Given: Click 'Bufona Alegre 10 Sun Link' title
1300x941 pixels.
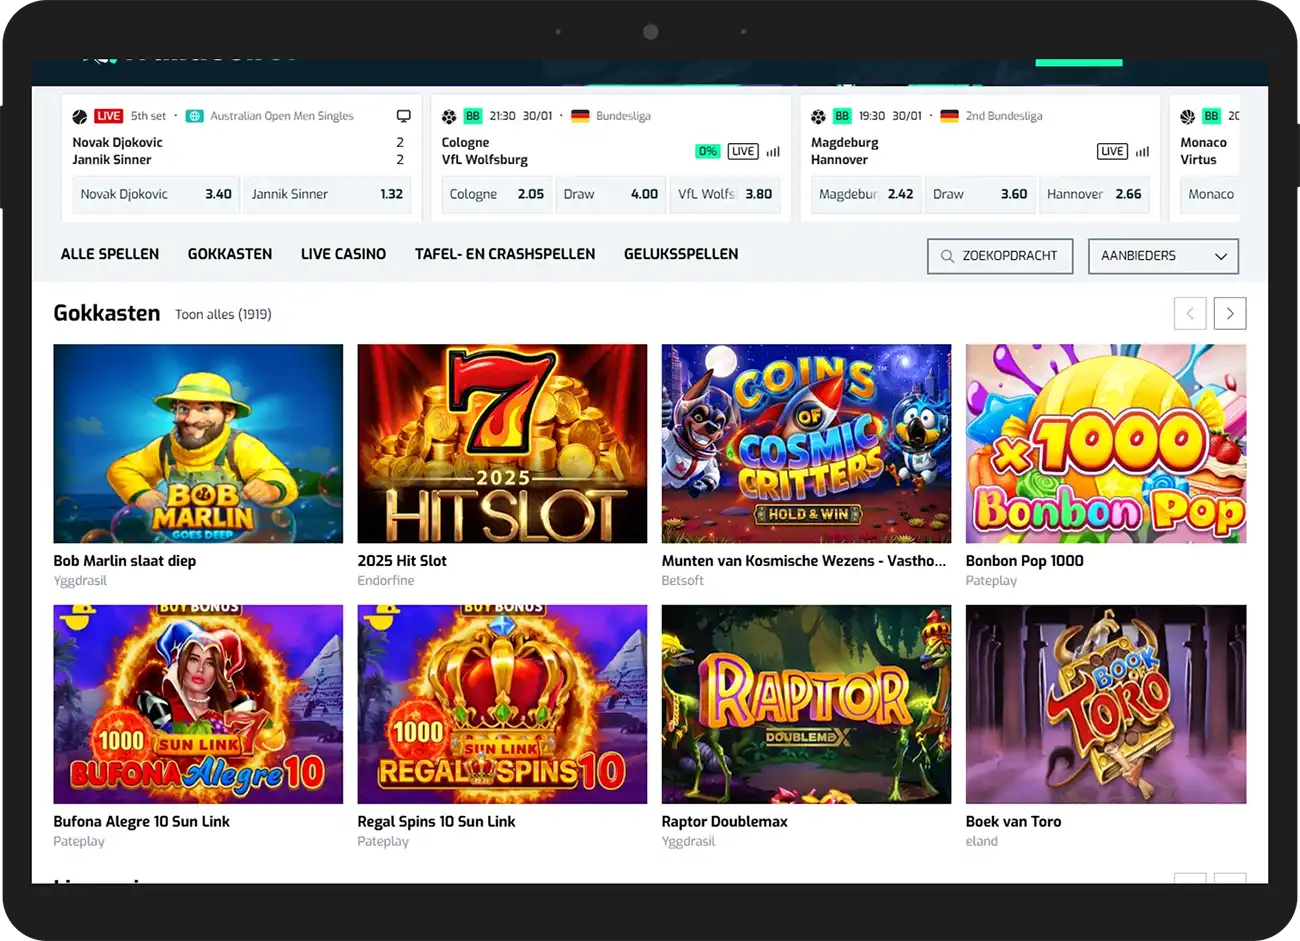Looking at the screenshot, I should coord(142,821).
